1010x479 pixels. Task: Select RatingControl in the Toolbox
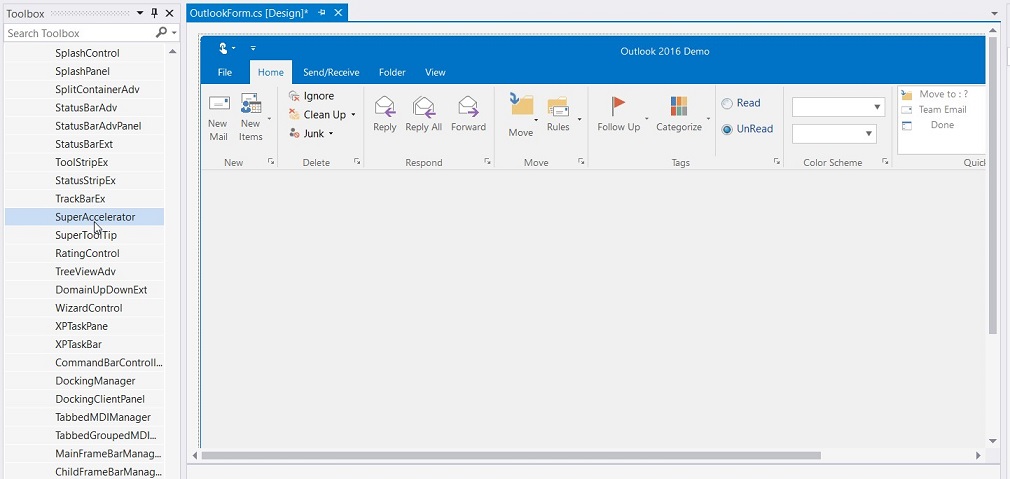point(84,253)
